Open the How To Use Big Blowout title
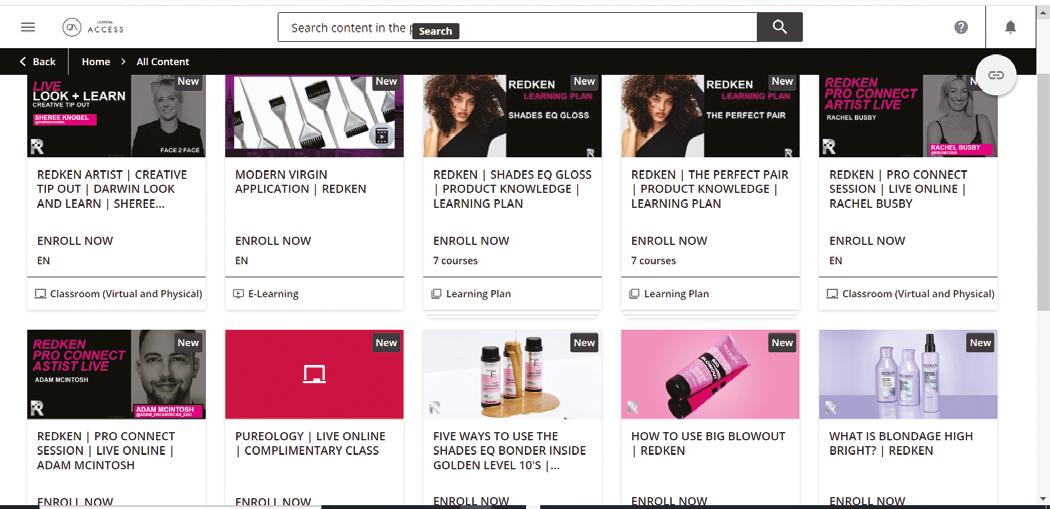The image size is (1050, 509). pos(708,443)
